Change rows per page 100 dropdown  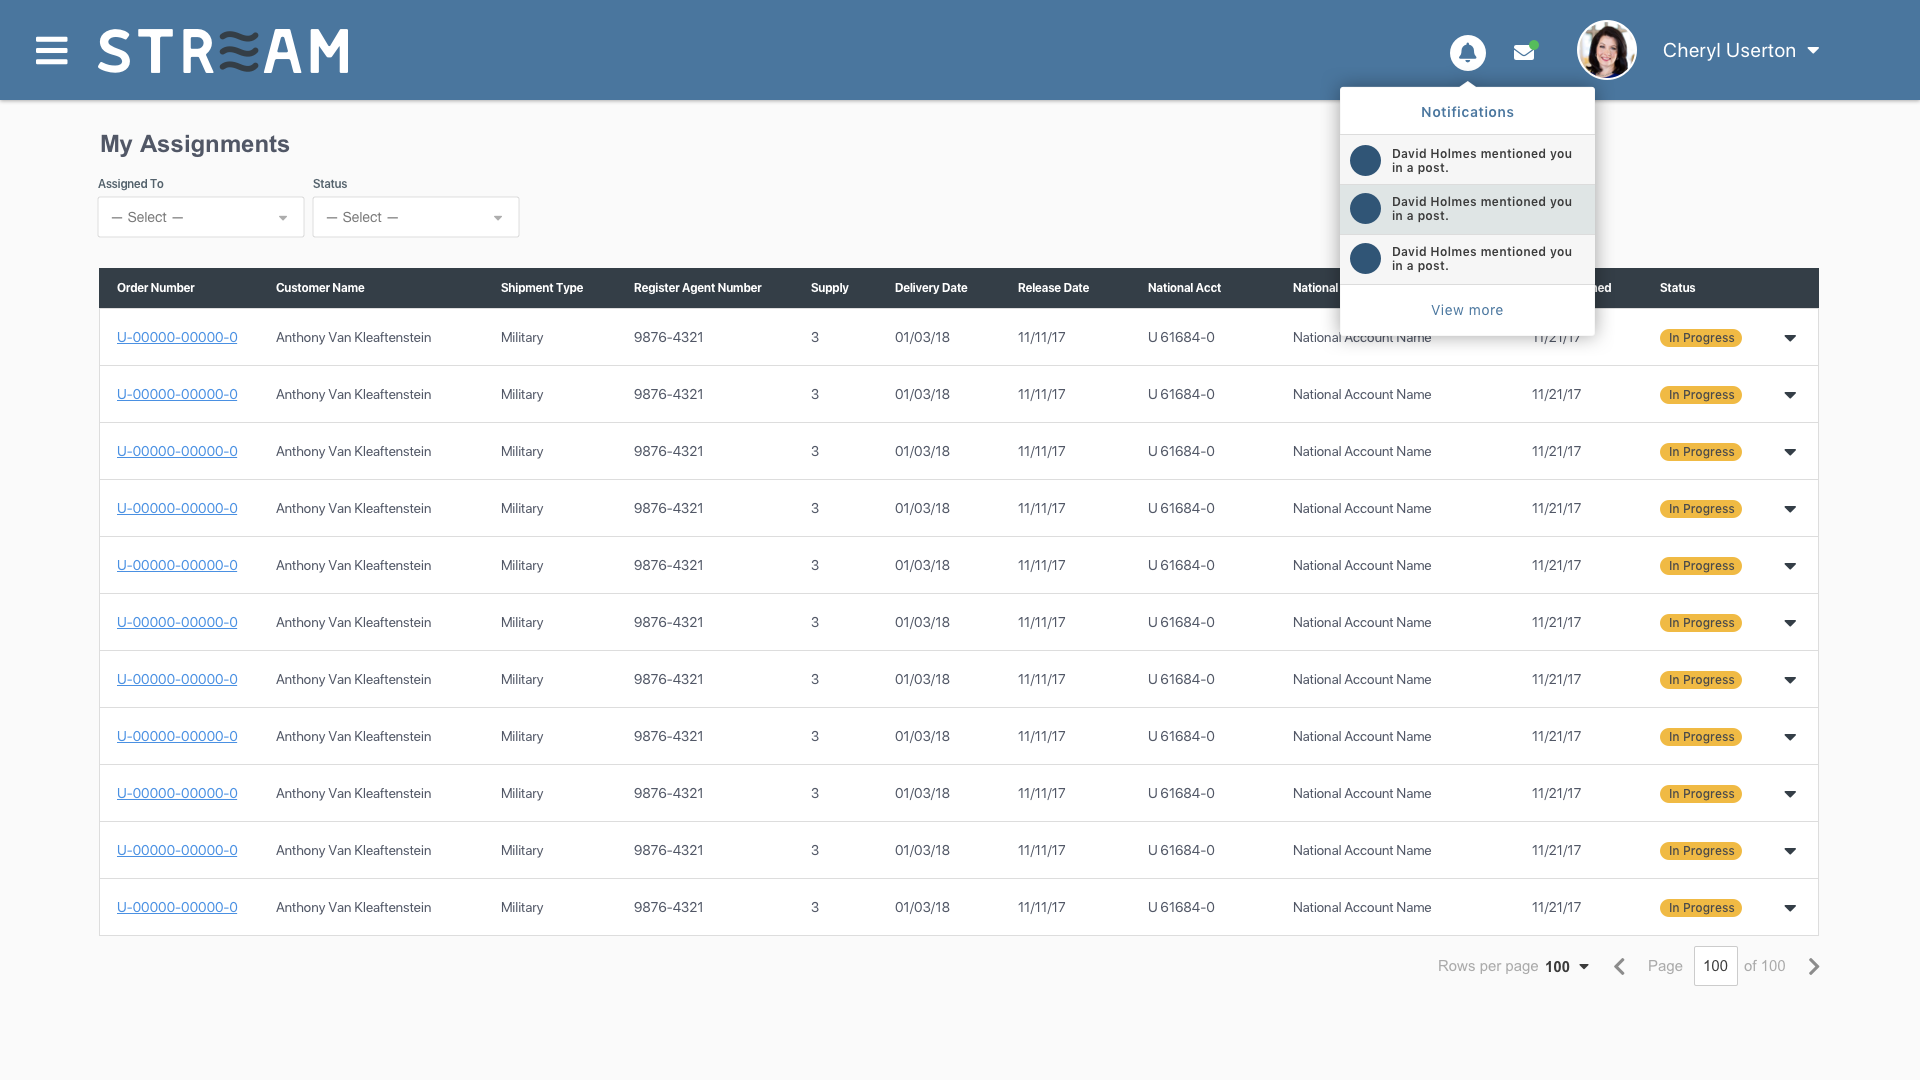pyautogui.click(x=1567, y=966)
